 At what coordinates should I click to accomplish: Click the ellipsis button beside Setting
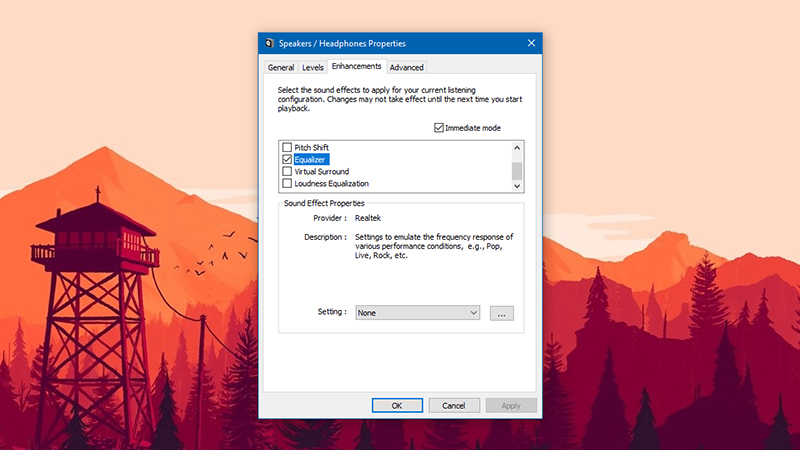502,313
